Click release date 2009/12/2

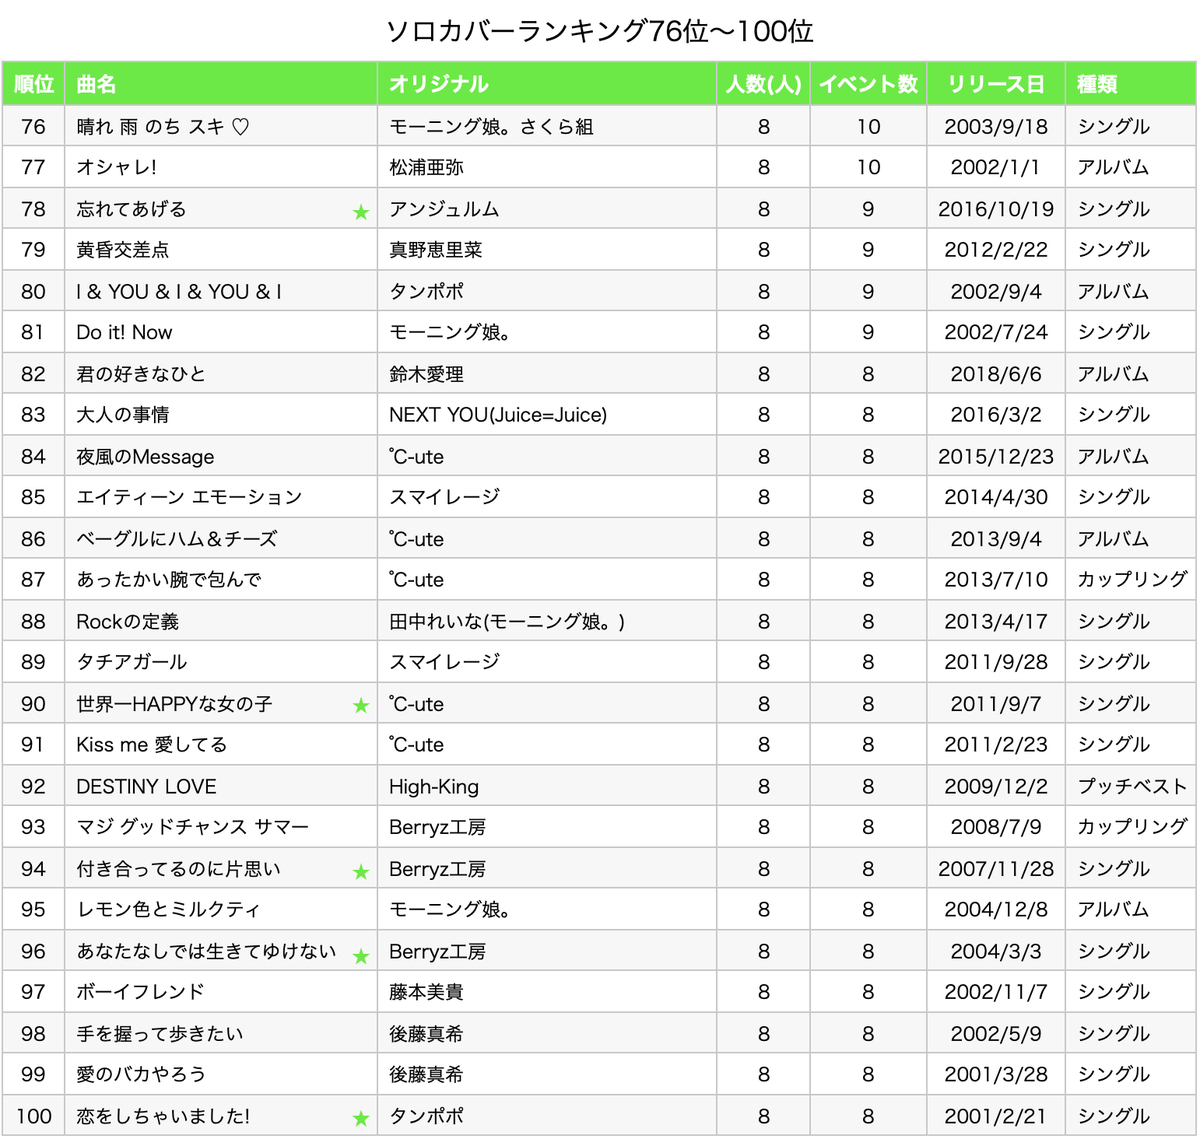(x=996, y=787)
